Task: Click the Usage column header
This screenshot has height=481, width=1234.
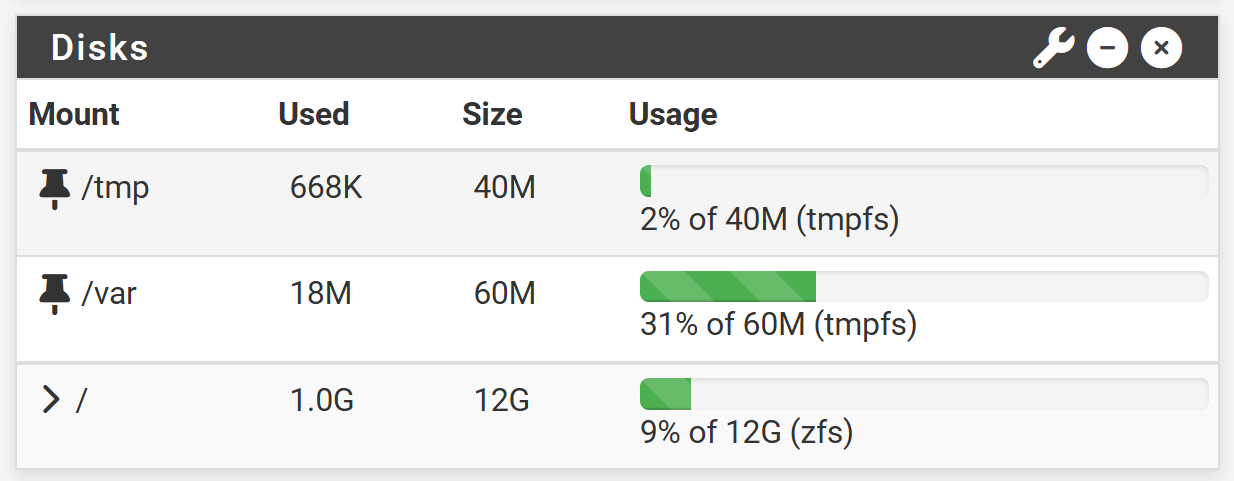Action: point(673,115)
